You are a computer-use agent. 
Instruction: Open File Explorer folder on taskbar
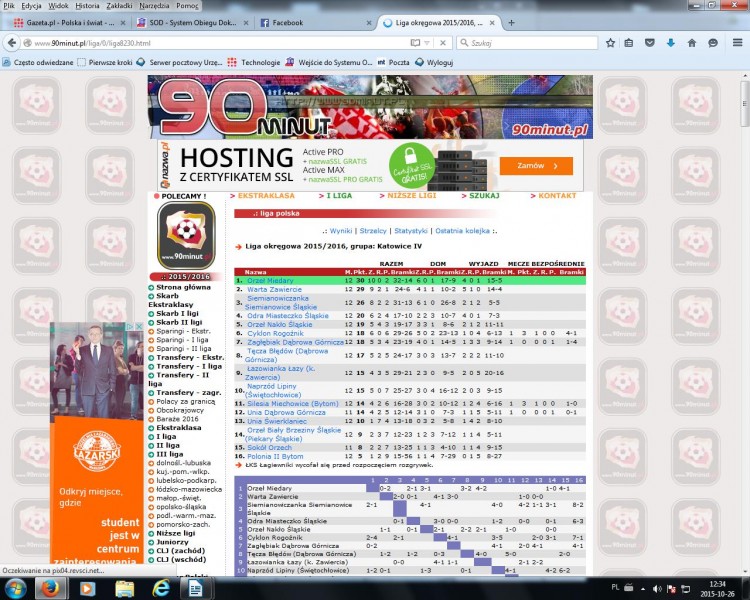pos(124,588)
